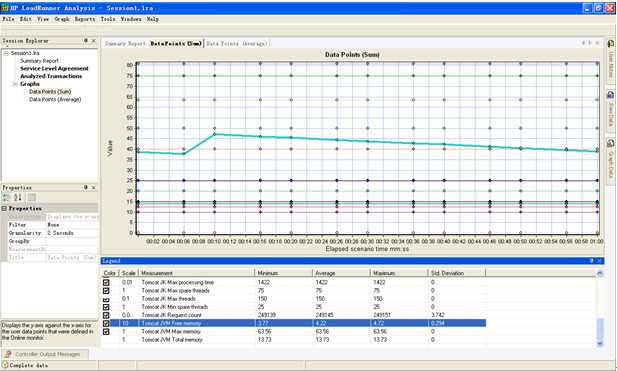Open the Tools menu
Viewport: 617px width, 371px height.
click(108, 19)
